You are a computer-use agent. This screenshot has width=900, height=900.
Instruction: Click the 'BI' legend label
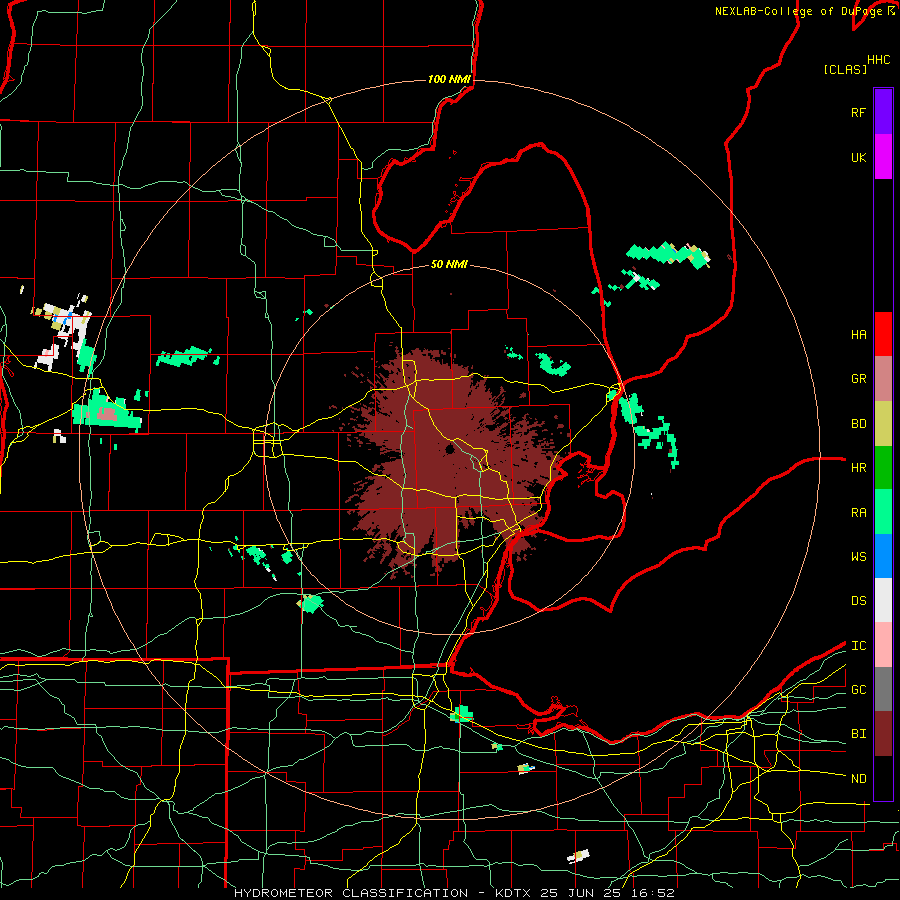pos(858,734)
